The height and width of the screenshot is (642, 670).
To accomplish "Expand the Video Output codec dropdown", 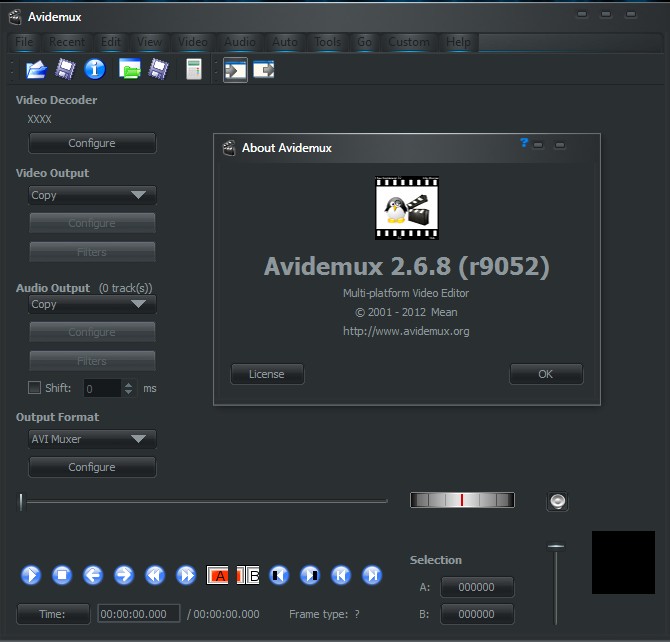I will [x=92, y=195].
